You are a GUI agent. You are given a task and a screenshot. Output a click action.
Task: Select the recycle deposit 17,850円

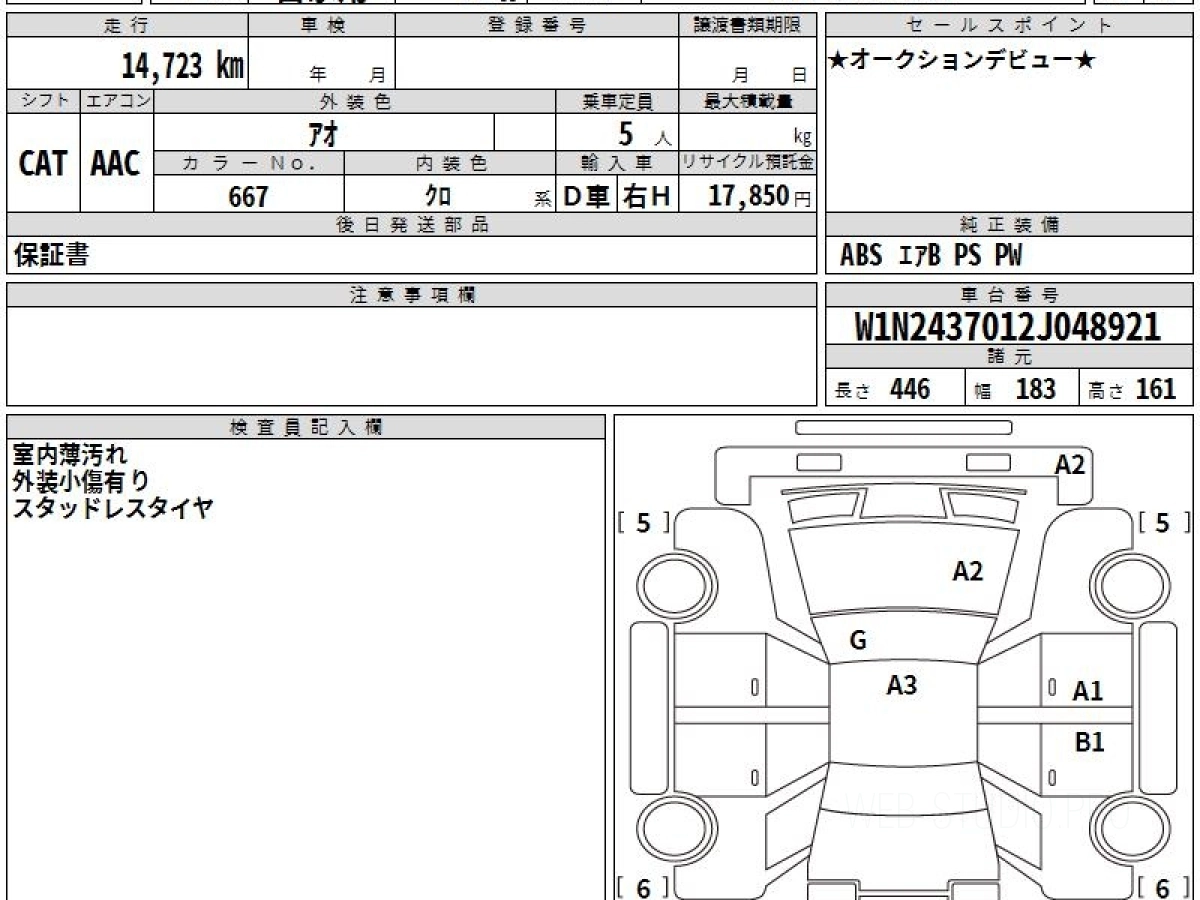[x=760, y=196]
